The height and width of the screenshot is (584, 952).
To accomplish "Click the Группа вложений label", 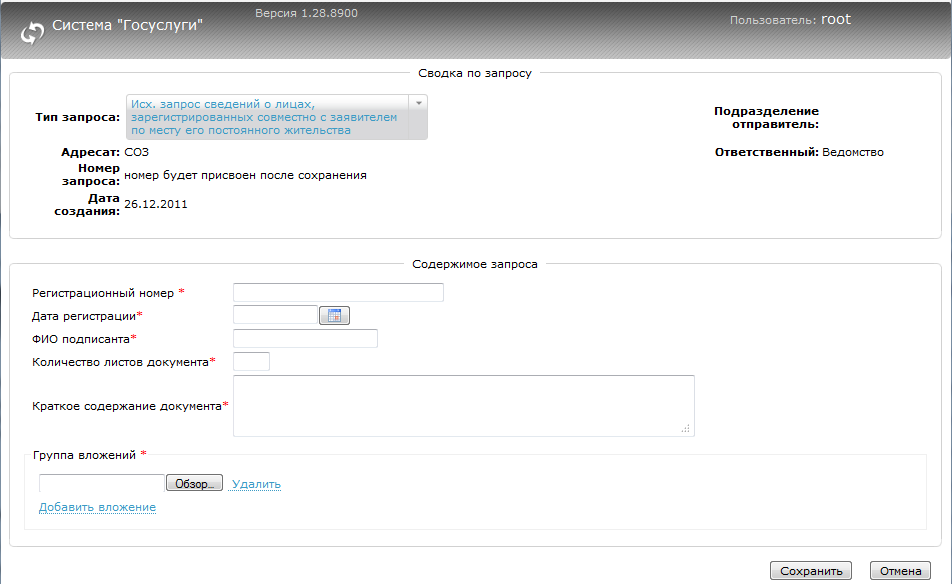I will coord(84,455).
